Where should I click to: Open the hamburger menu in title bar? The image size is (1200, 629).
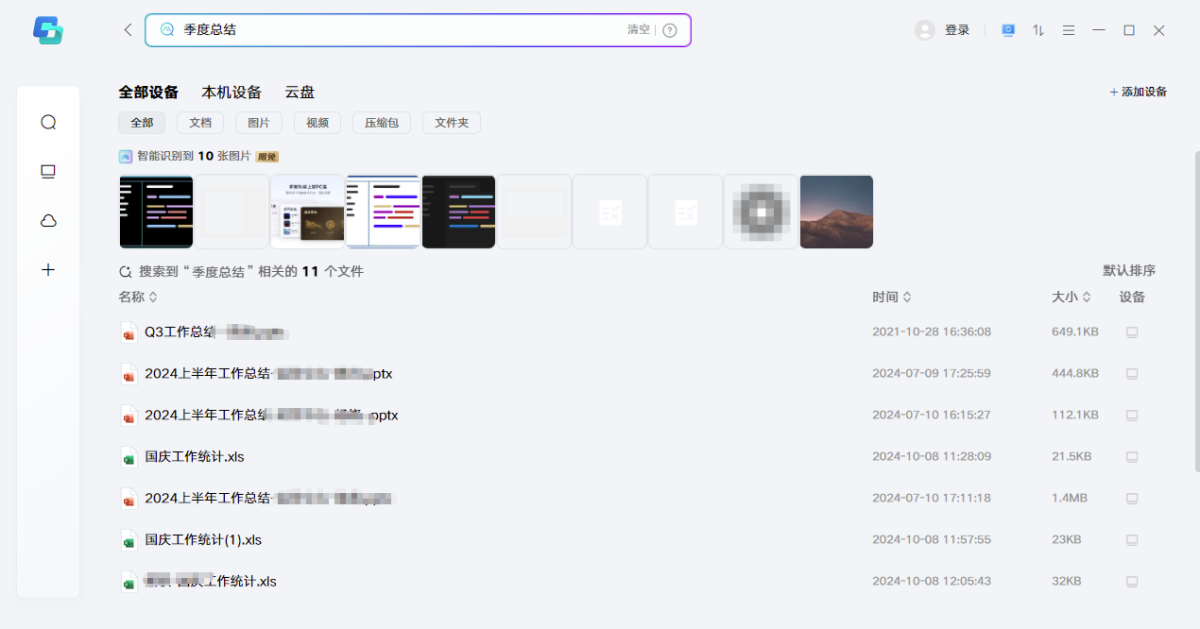coord(1068,30)
